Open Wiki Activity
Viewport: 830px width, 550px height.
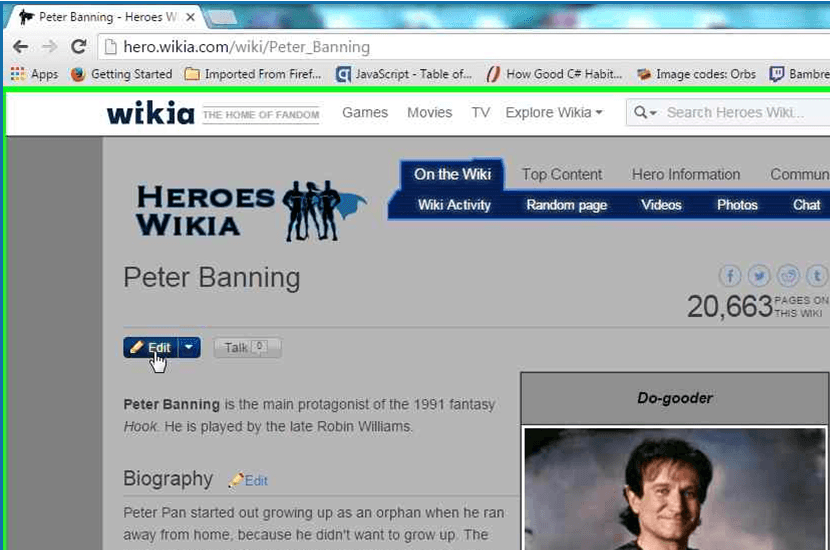click(454, 205)
